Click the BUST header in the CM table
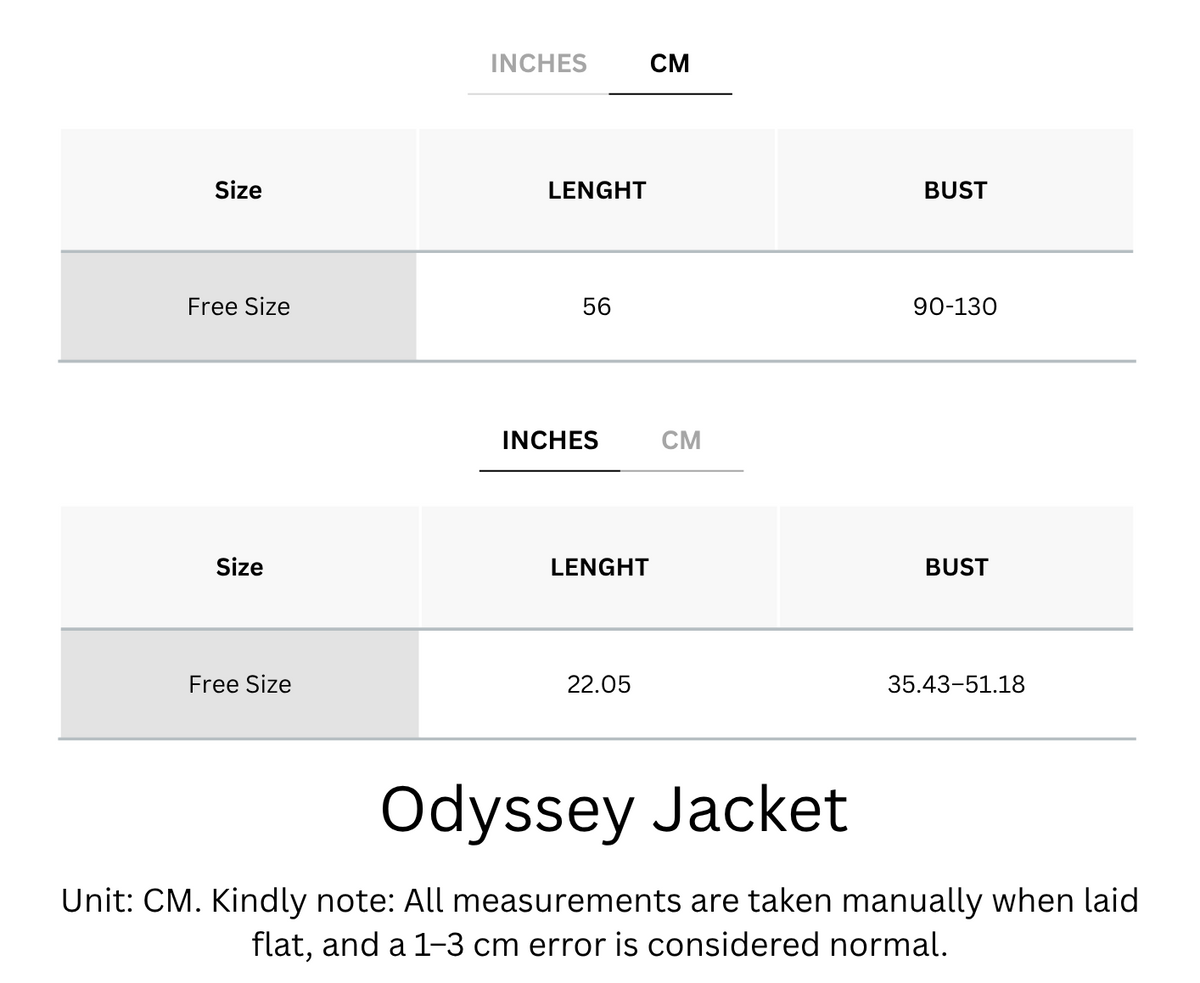 coord(955,190)
